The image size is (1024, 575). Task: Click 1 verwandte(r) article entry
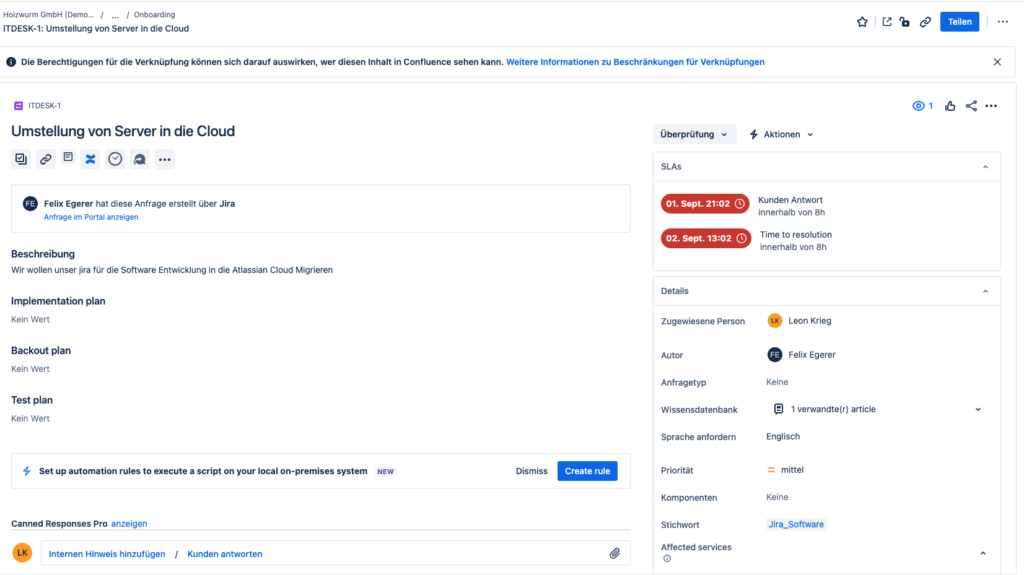point(833,410)
